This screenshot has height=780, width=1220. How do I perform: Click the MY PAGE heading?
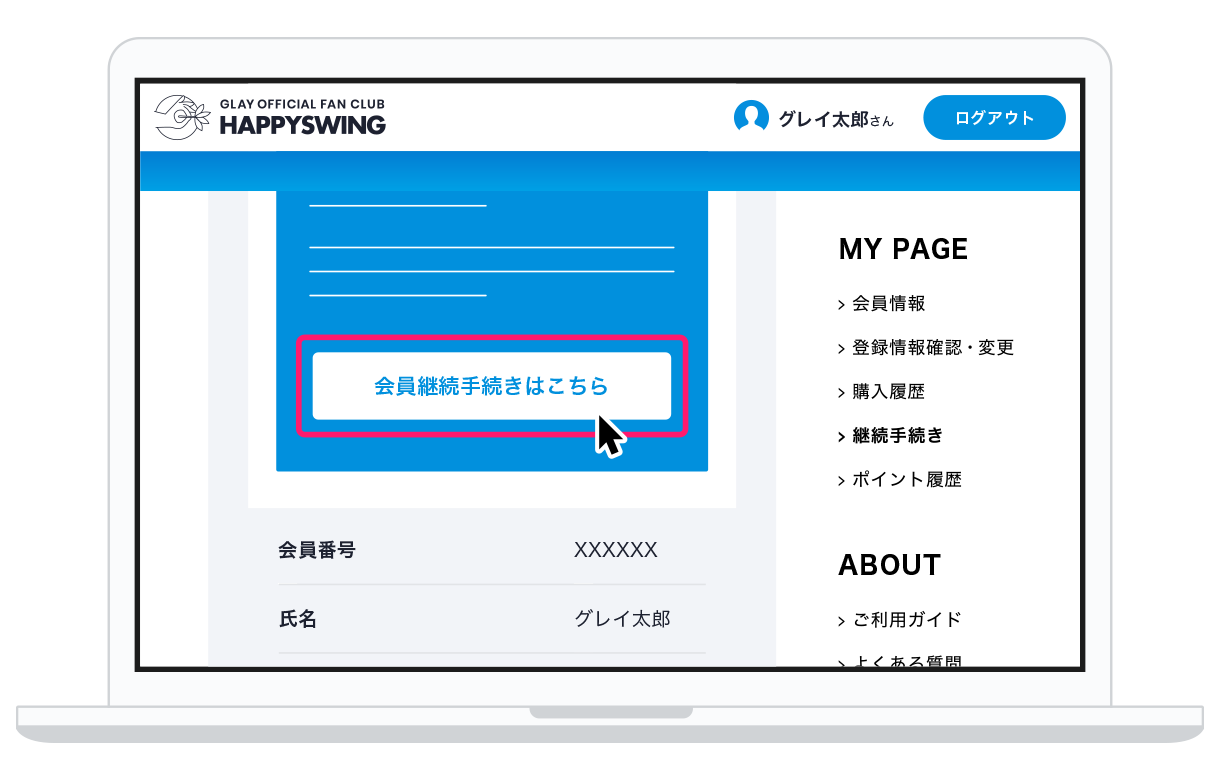coord(903,249)
